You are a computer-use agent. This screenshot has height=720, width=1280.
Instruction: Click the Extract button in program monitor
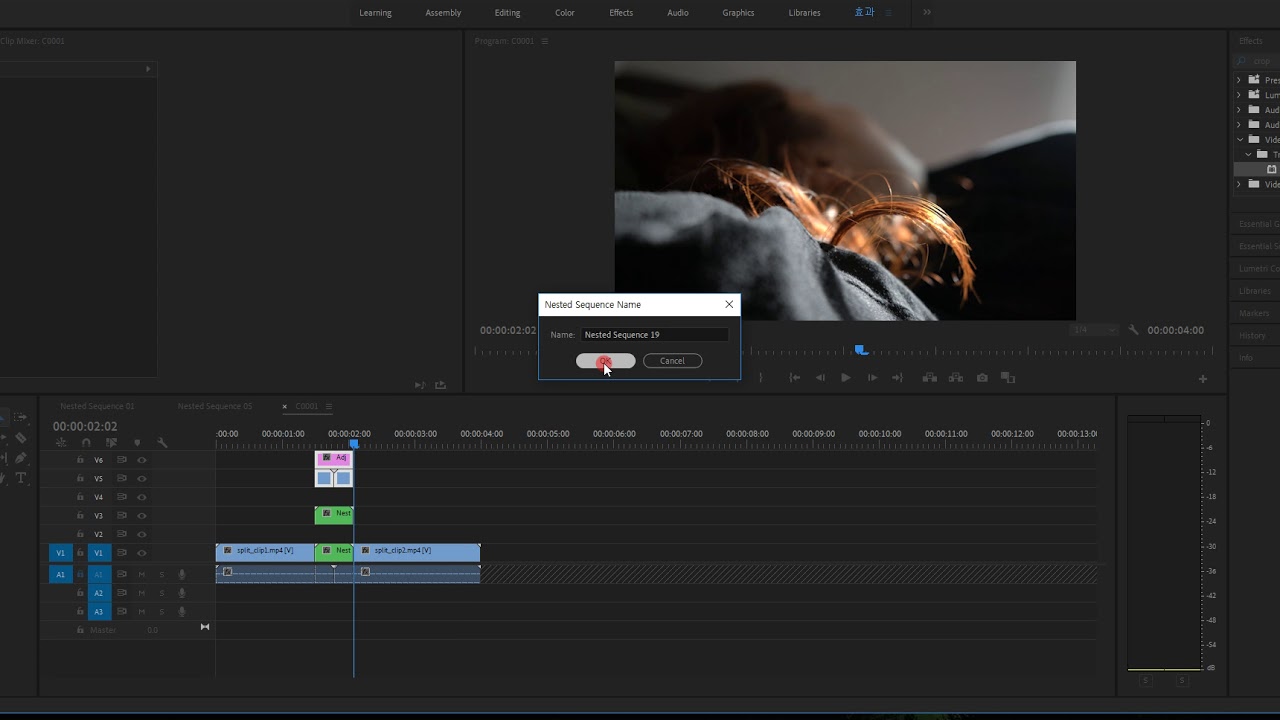click(956, 378)
